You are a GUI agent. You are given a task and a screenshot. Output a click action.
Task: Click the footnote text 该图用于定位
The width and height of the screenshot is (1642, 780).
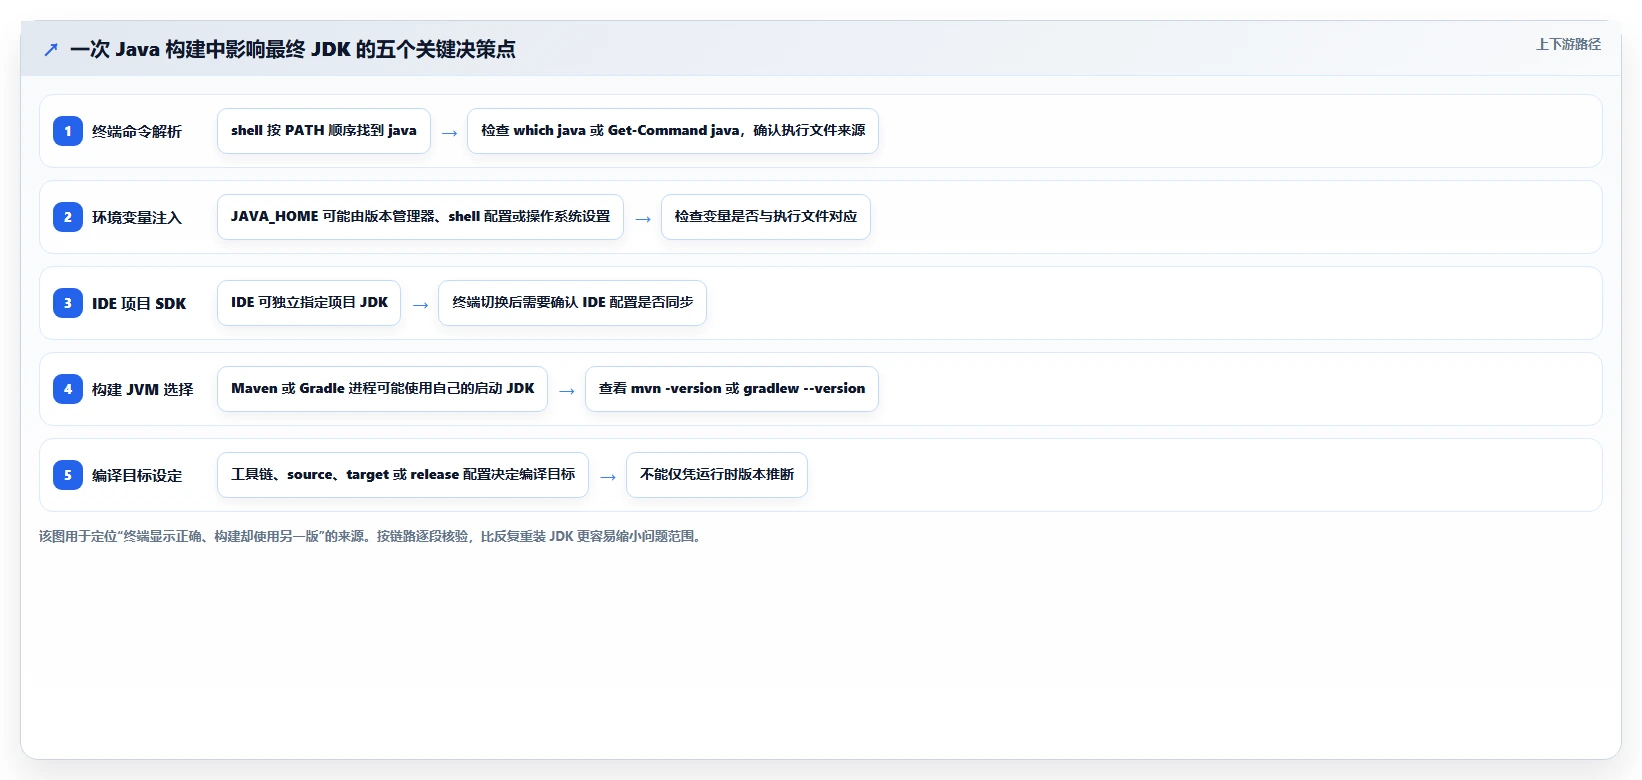pyautogui.click(x=371, y=536)
